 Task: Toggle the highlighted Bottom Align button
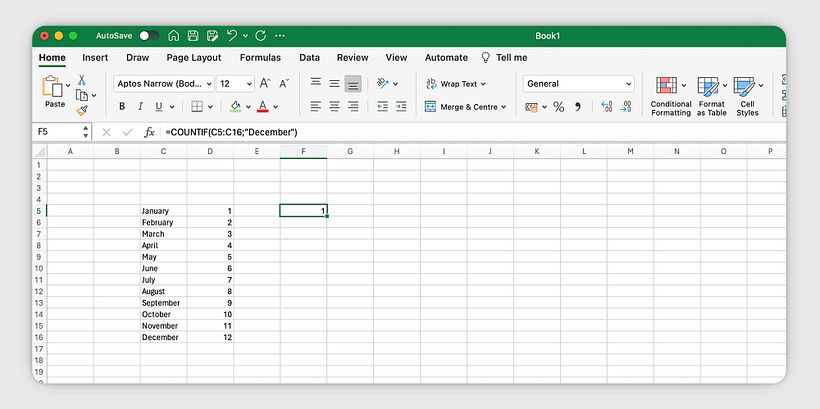pyautogui.click(x=353, y=84)
